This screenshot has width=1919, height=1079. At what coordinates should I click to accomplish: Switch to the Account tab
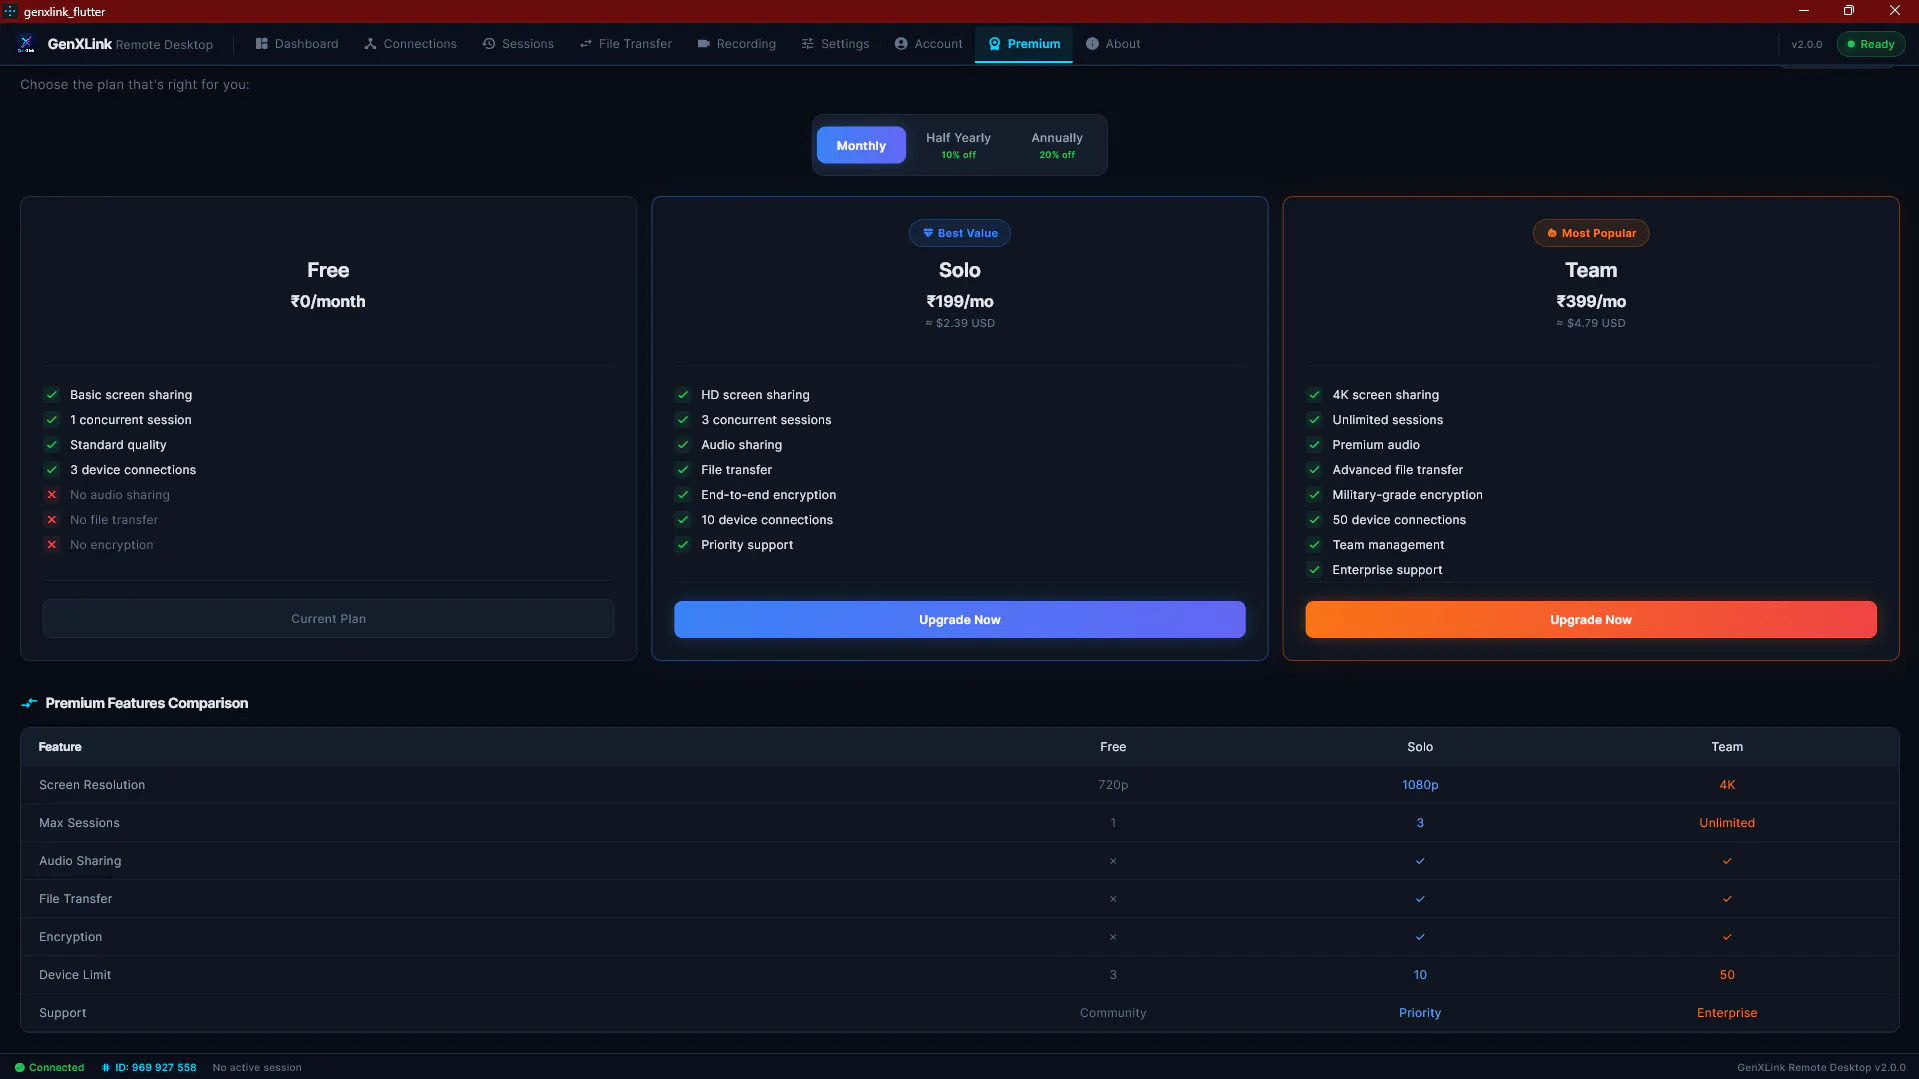point(929,44)
